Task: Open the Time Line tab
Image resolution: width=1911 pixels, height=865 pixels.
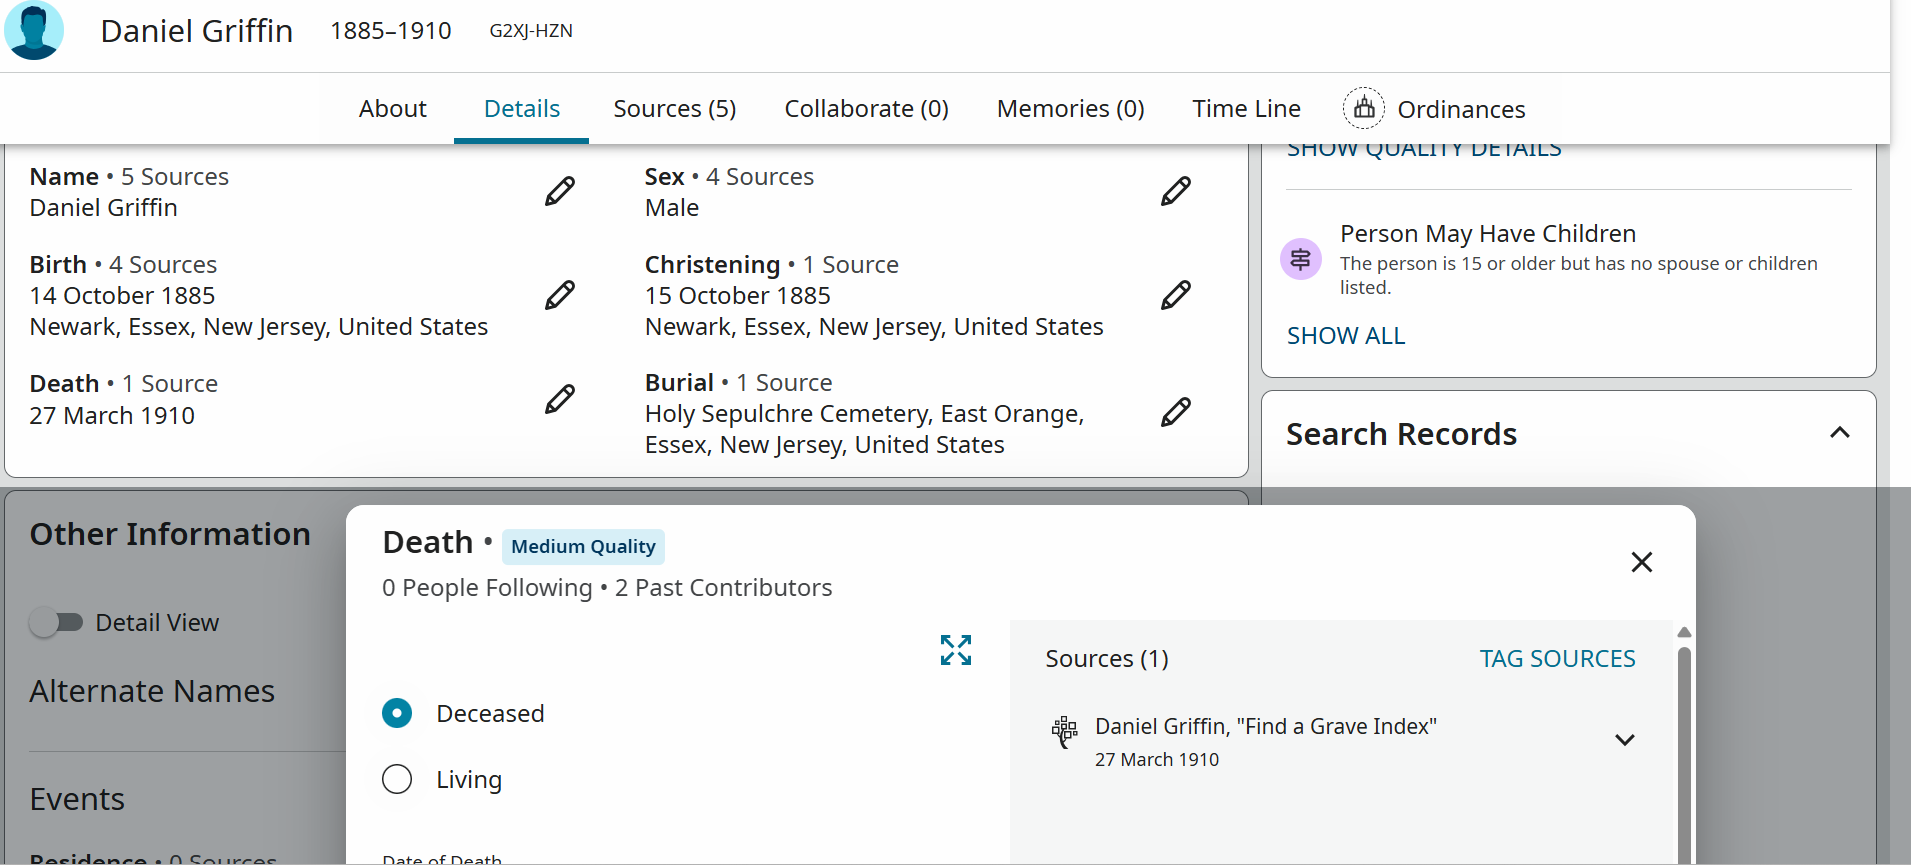Action: coord(1246,108)
